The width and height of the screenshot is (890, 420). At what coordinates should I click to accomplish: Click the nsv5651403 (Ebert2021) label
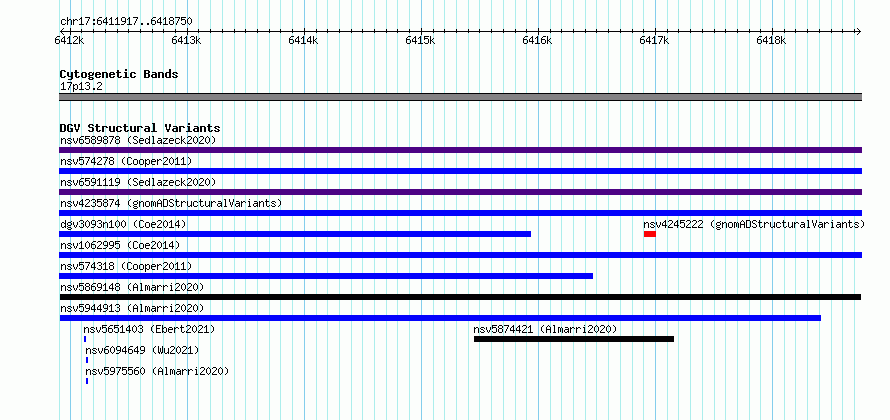149,329
